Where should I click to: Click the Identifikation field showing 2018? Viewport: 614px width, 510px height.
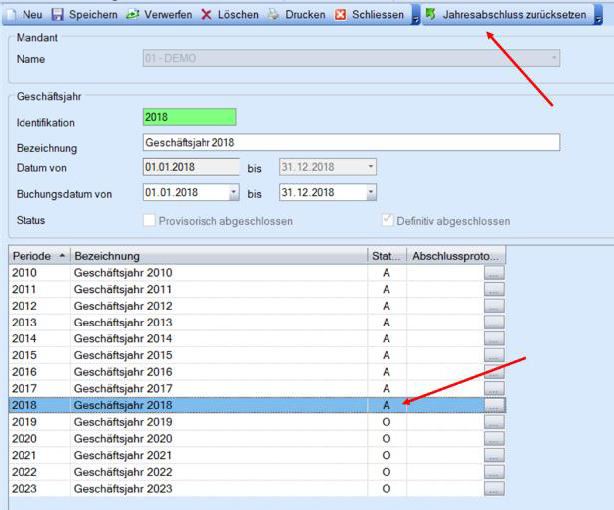[x=190, y=117]
